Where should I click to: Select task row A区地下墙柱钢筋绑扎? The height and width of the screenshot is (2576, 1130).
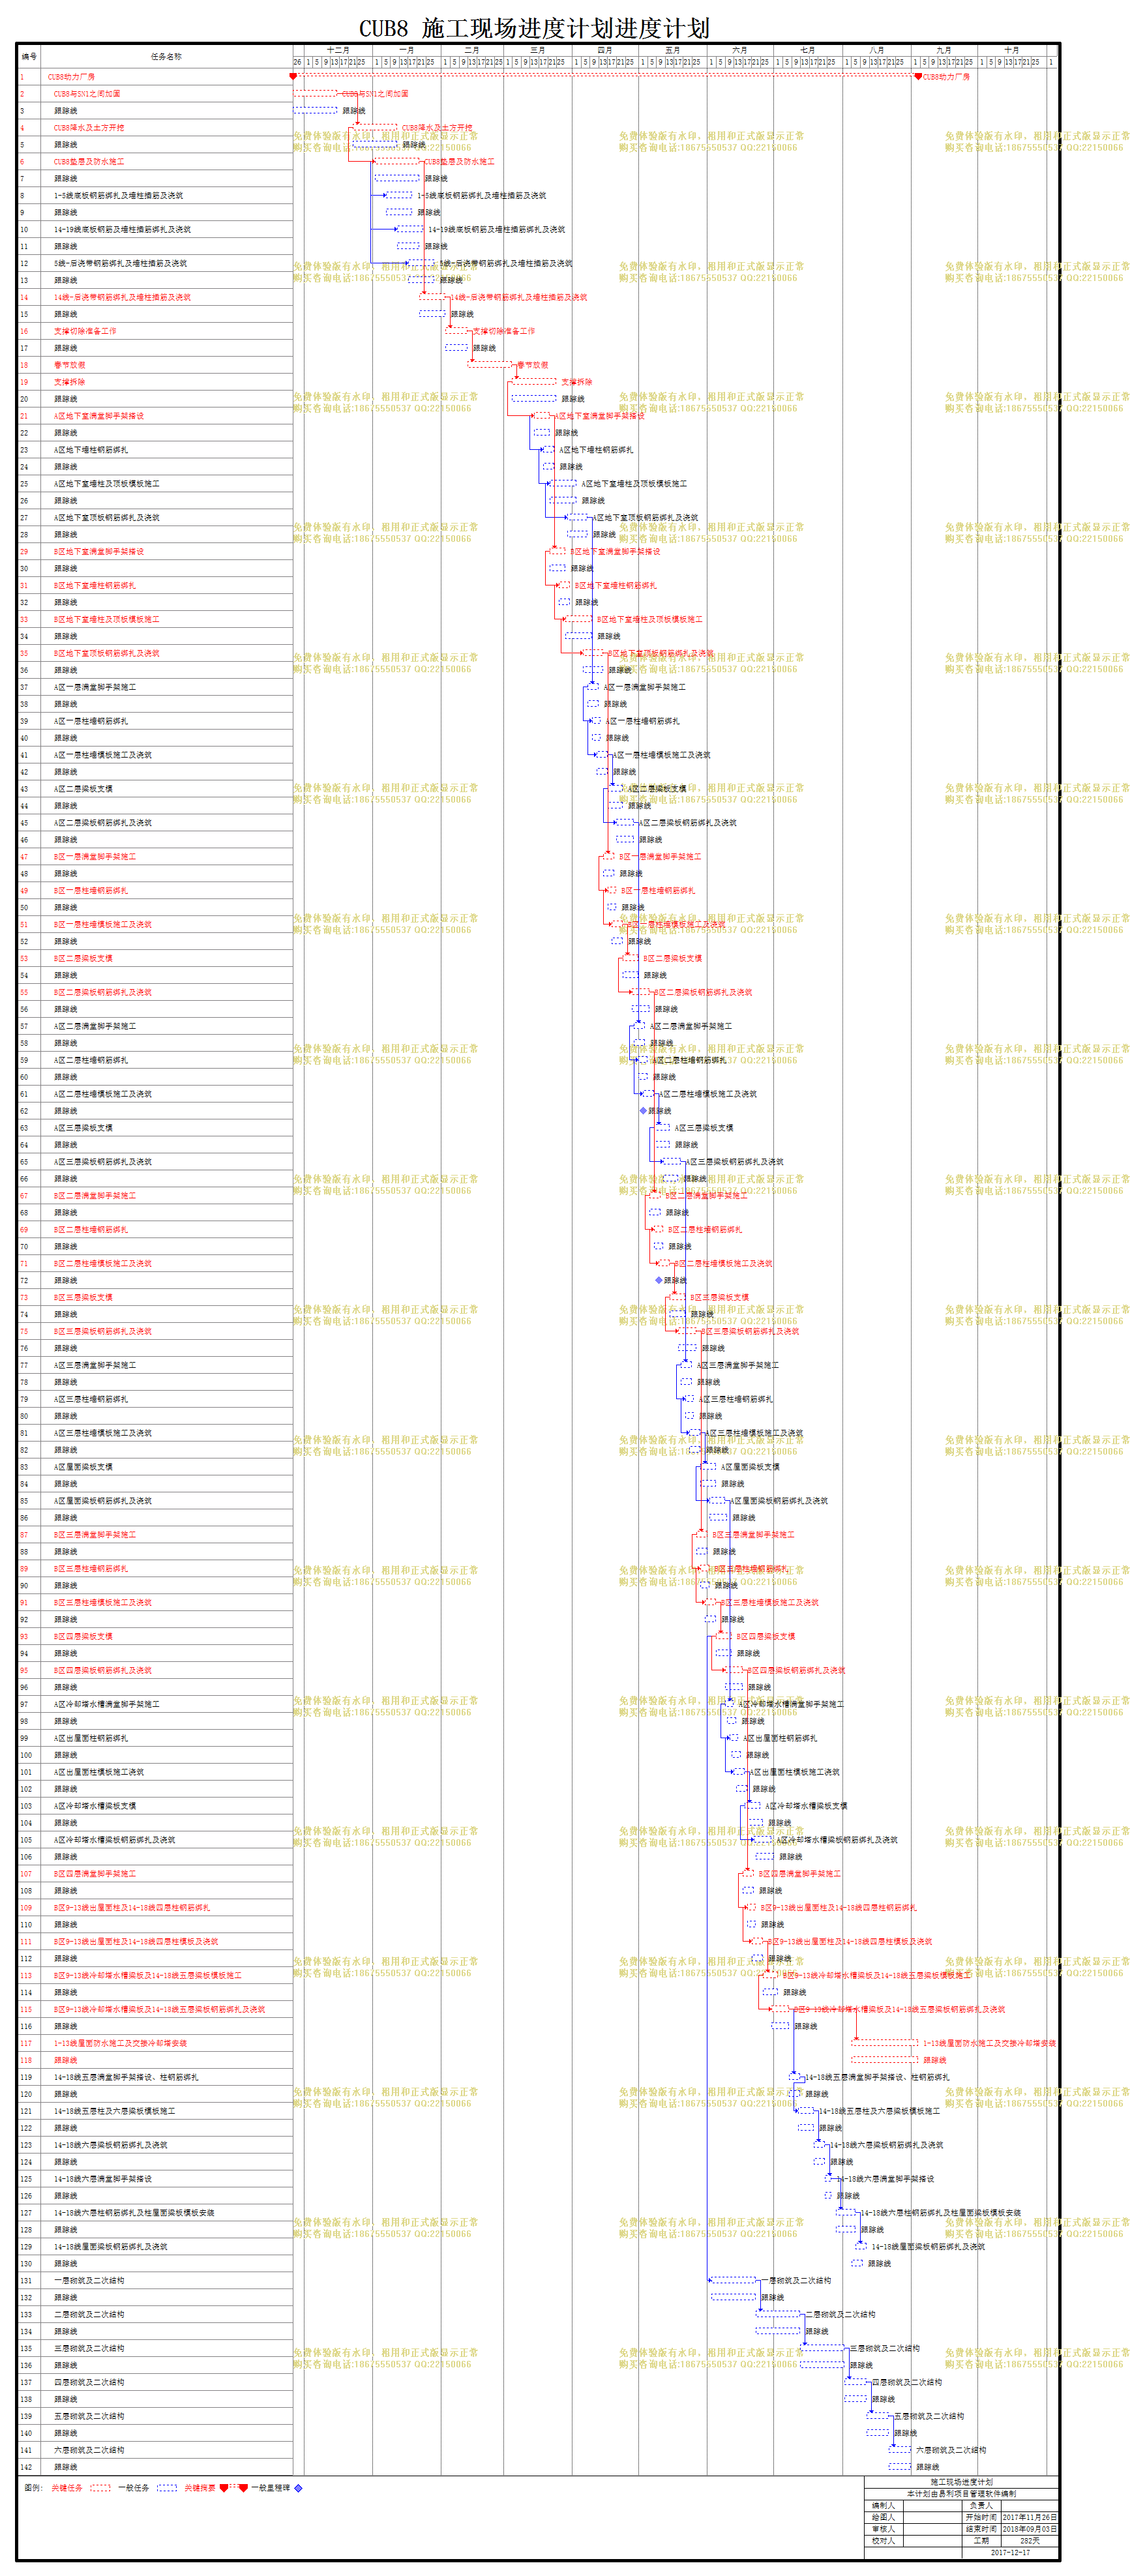pos(155,450)
